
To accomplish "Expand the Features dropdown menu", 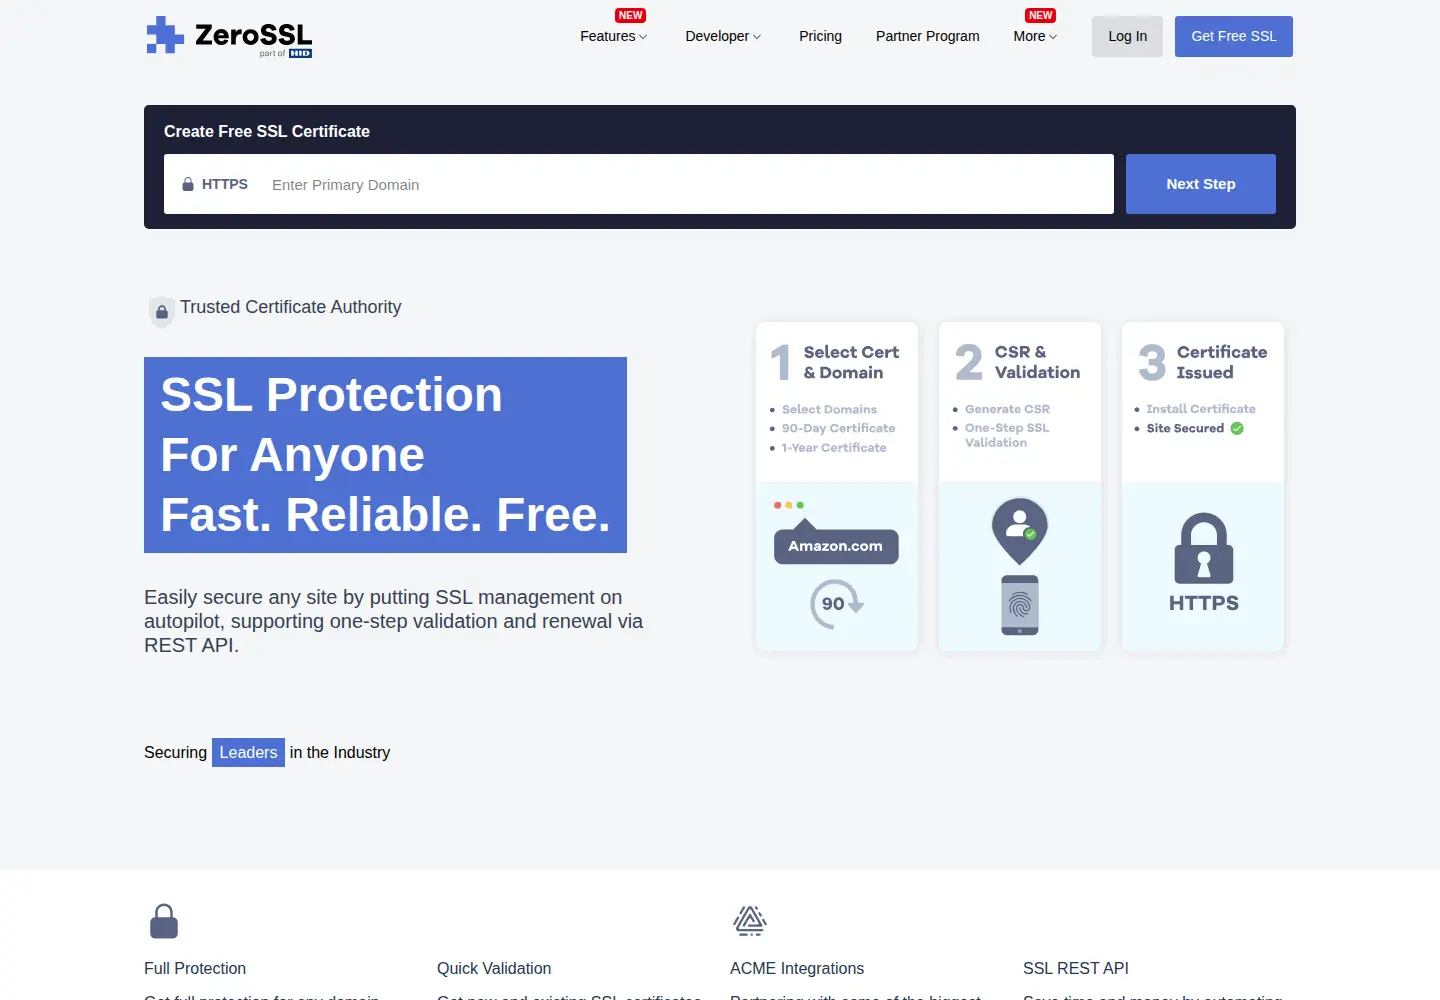I will tap(614, 36).
